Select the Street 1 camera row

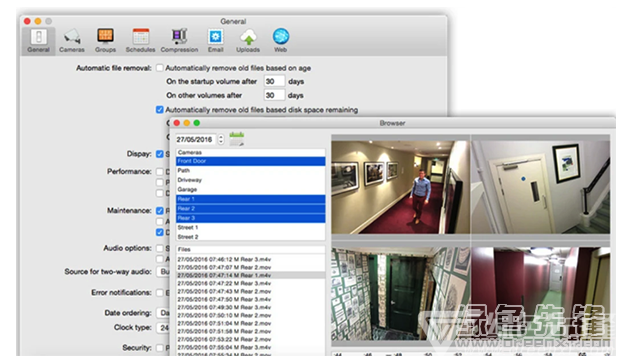pos(250,227)
